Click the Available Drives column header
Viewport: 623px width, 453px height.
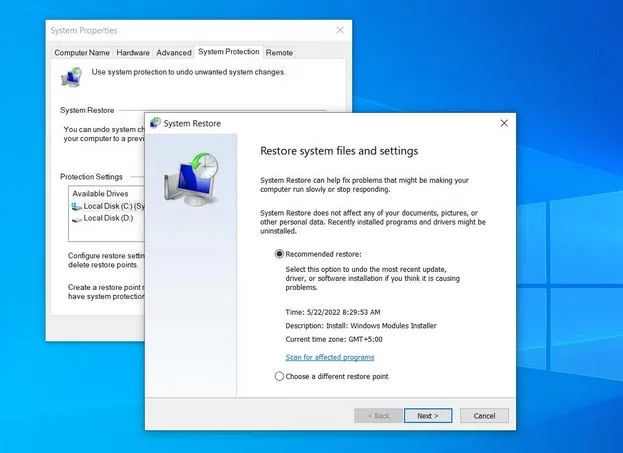100,194
